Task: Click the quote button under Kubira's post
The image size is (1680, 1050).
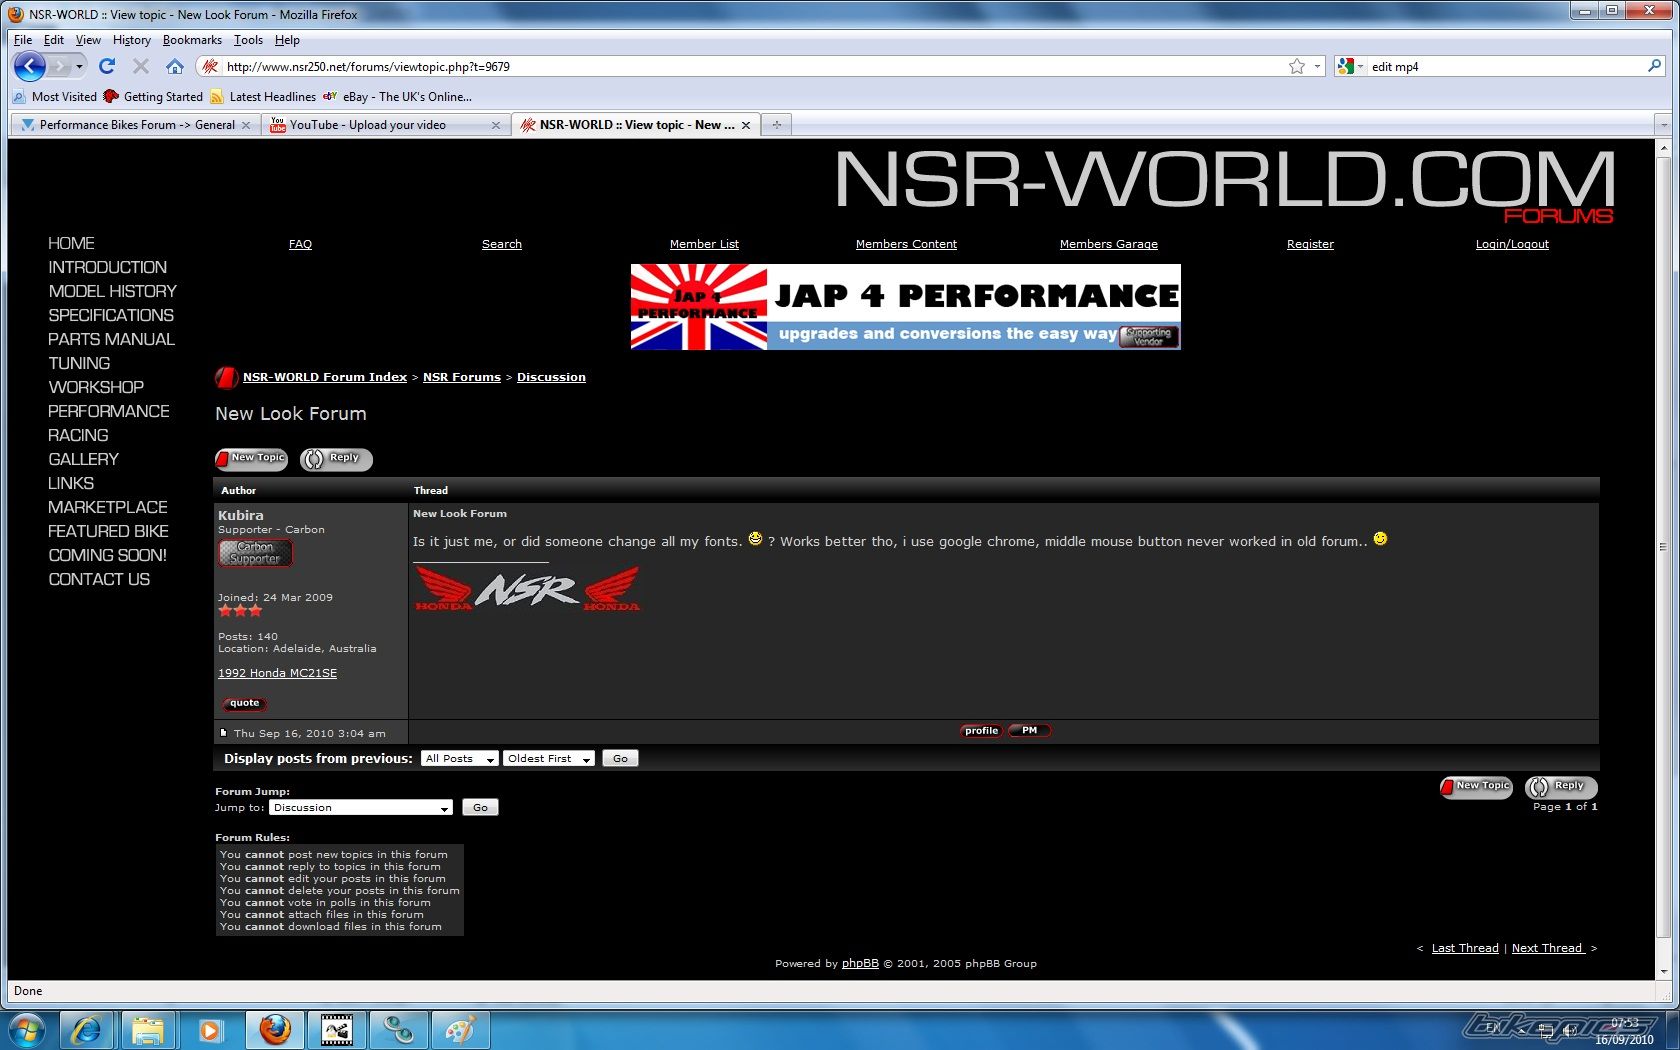Action: [x=244, y=704]
